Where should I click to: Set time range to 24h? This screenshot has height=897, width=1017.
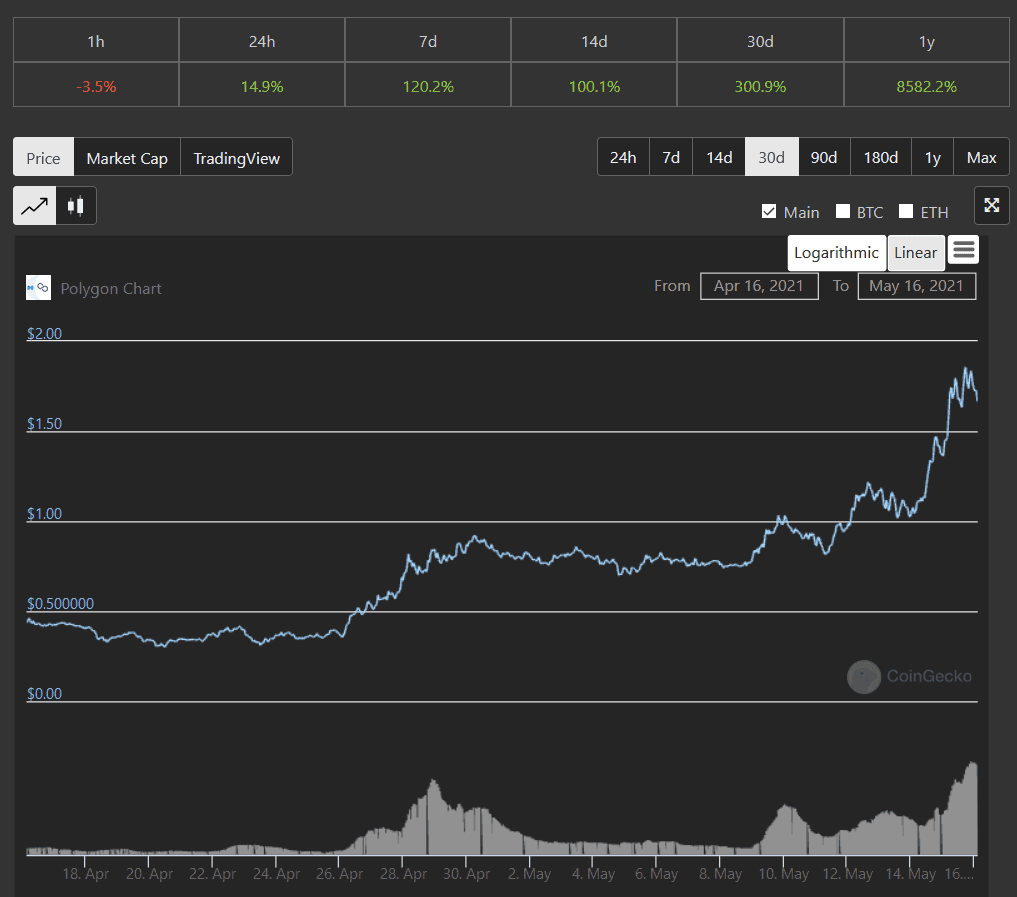point(622,157)
